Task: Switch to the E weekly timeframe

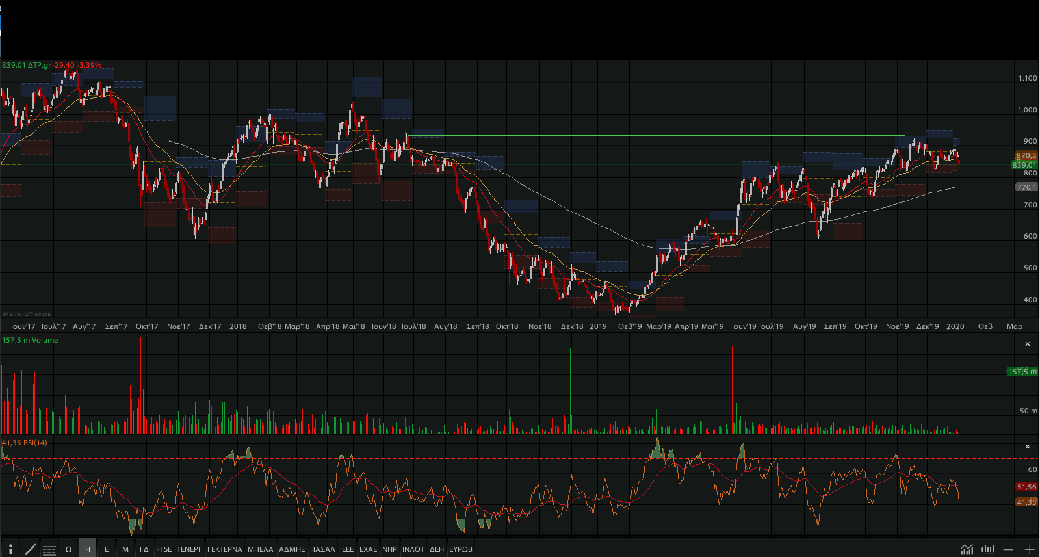Action: click(x=106, y=549)
